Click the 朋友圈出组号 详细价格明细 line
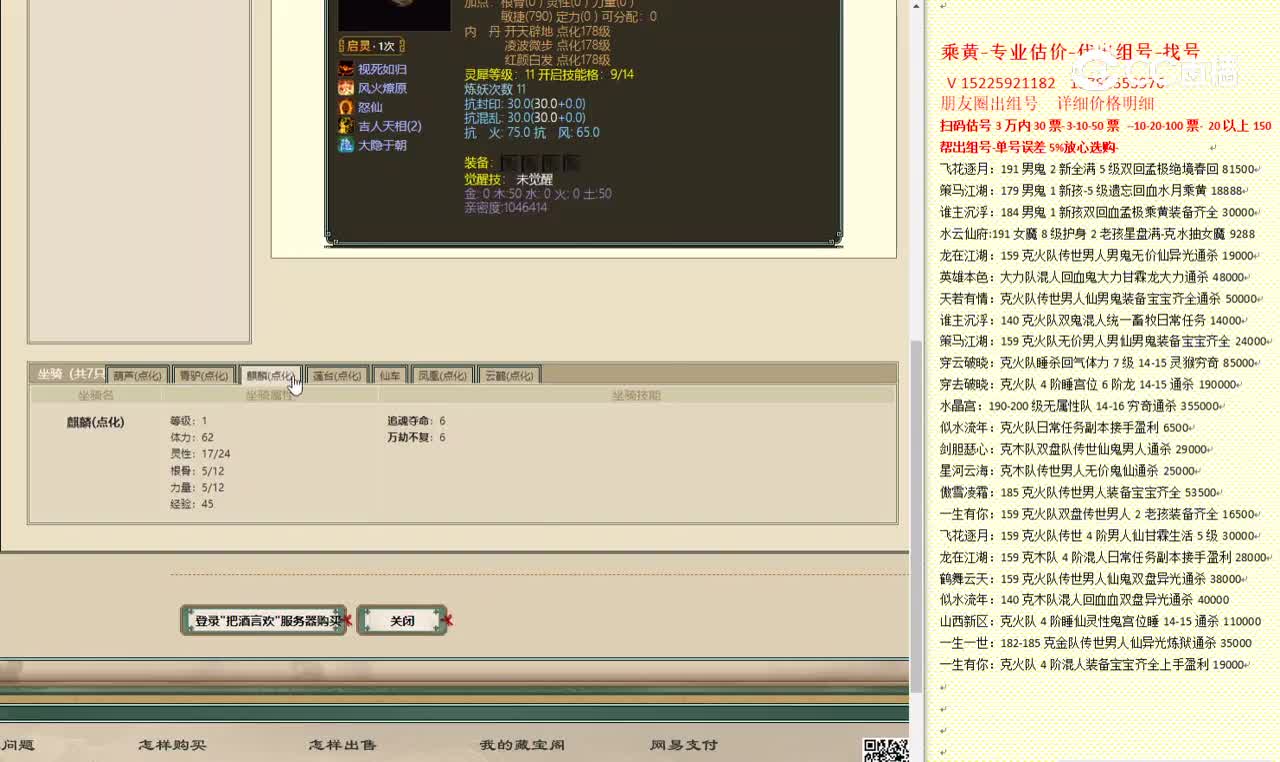Viewport: 1280px width, 762px height. click(x=1047, y=103)
